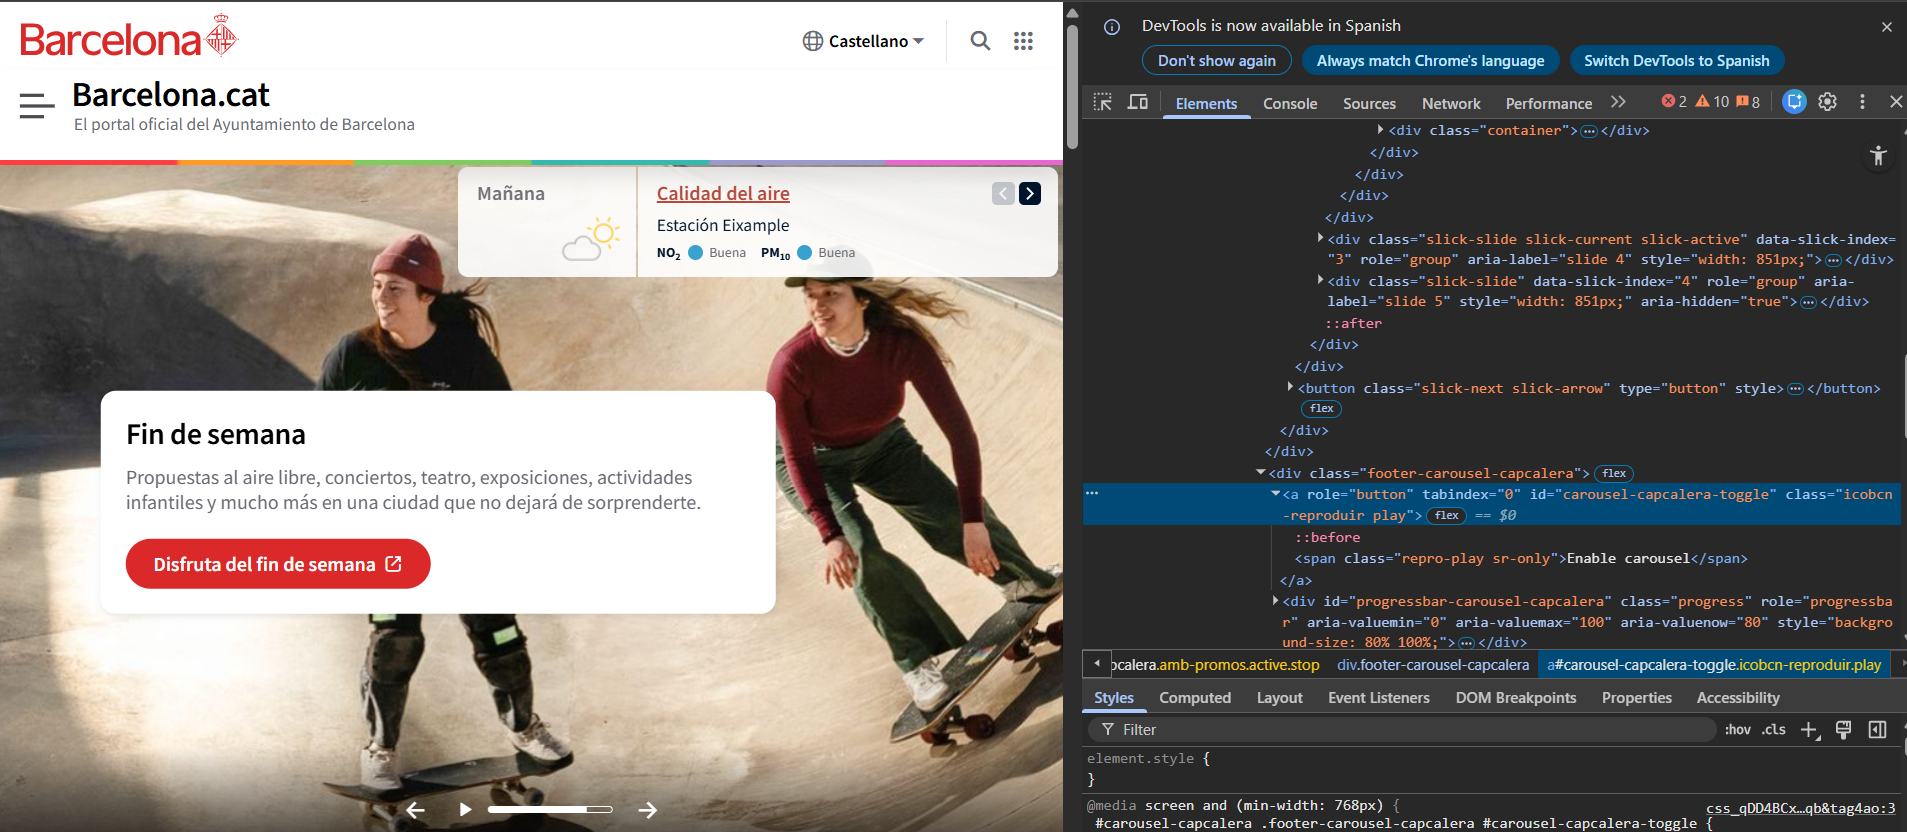
Task: Toggle the :hov element state panel
Action: pyautogui.click(x=1737, y=730)
